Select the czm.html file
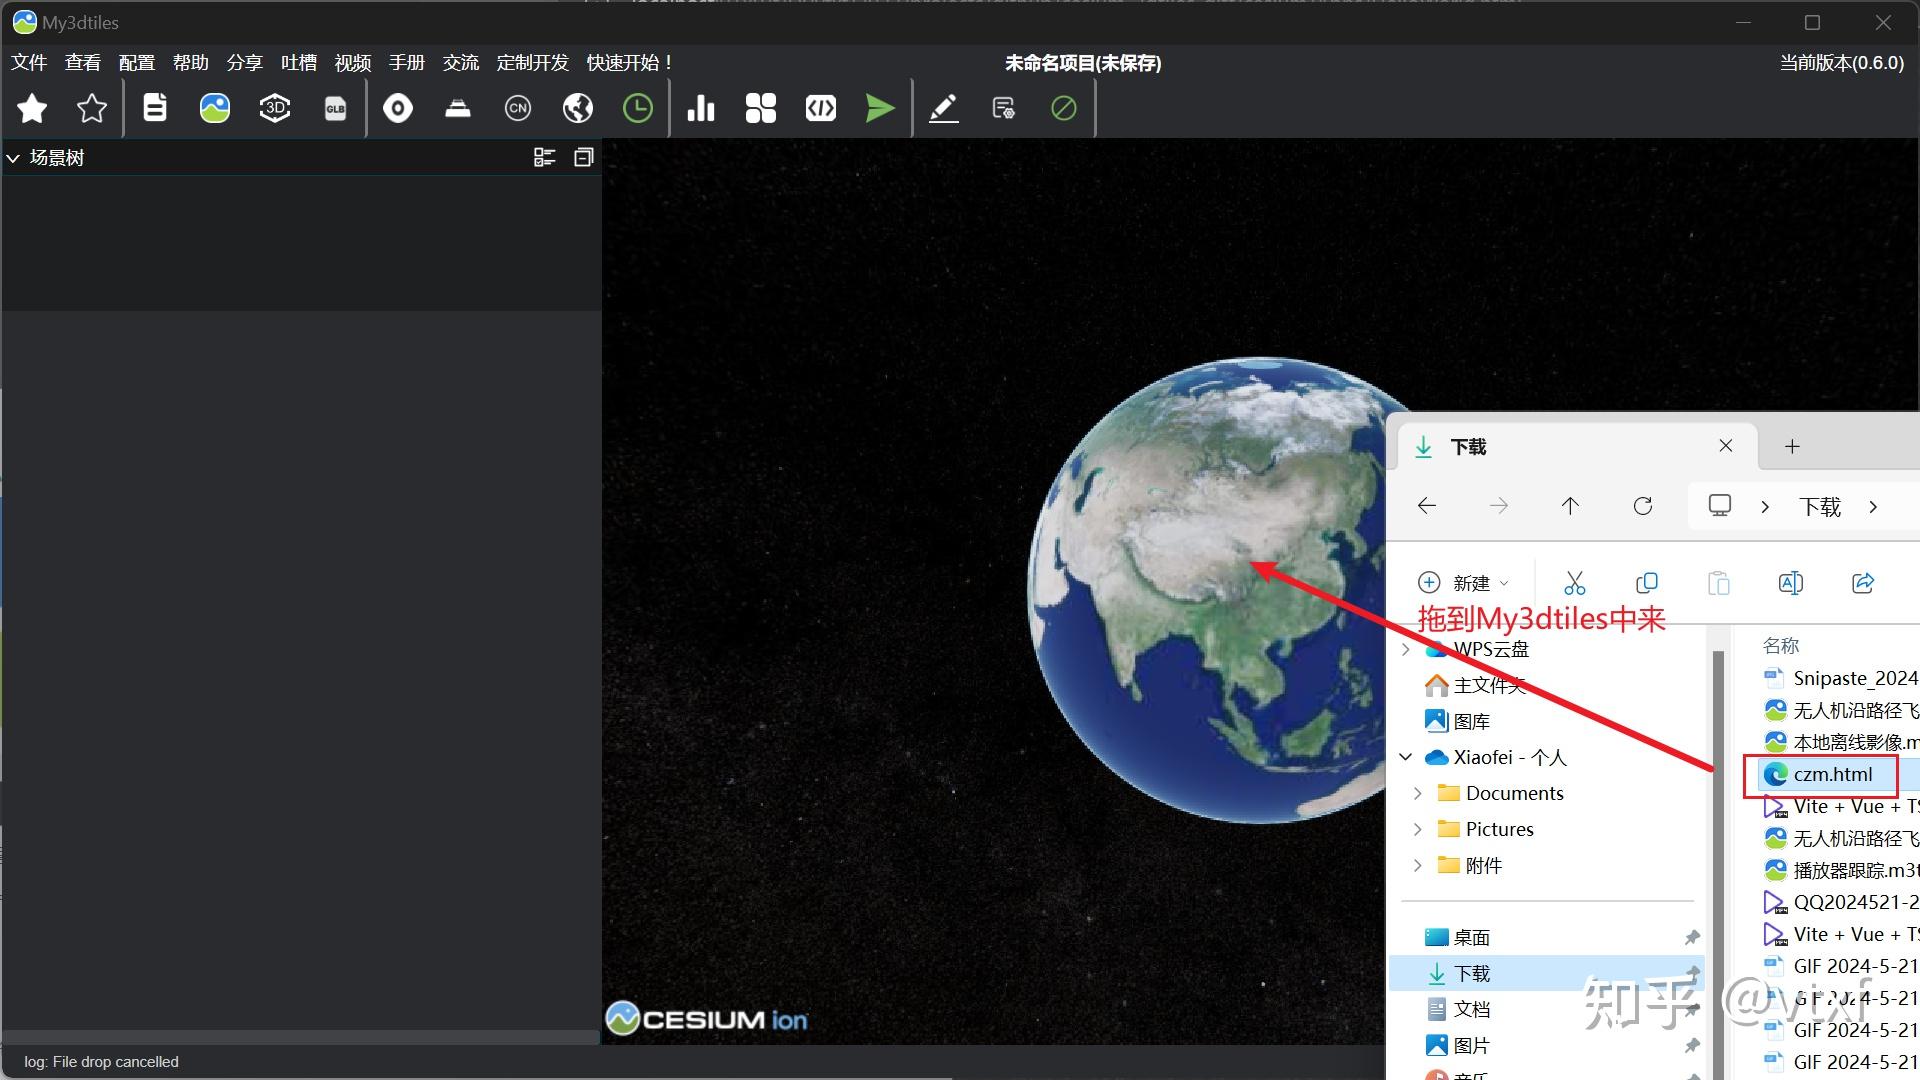Screen dimensions: 1920x1080 (1833, 774)
